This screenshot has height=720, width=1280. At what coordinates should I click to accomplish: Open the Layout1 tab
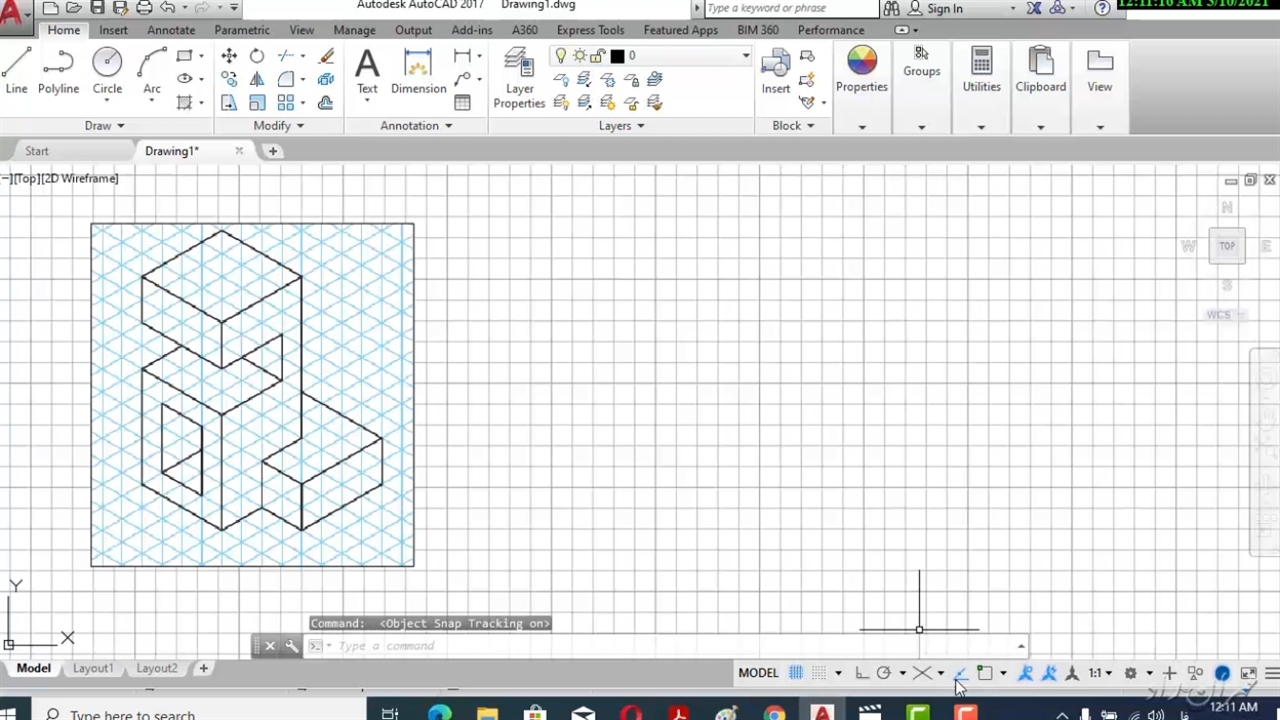pos(93,668)
